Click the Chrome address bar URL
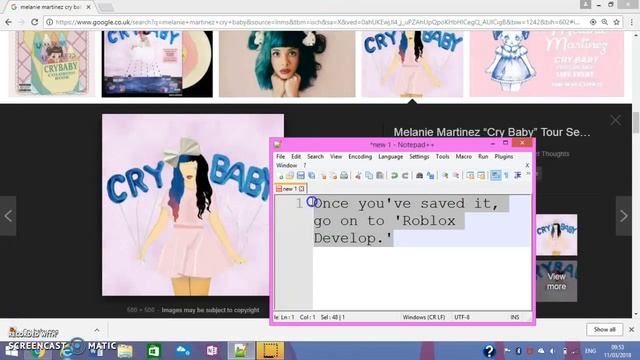640x360 pixels. [317, 22]
